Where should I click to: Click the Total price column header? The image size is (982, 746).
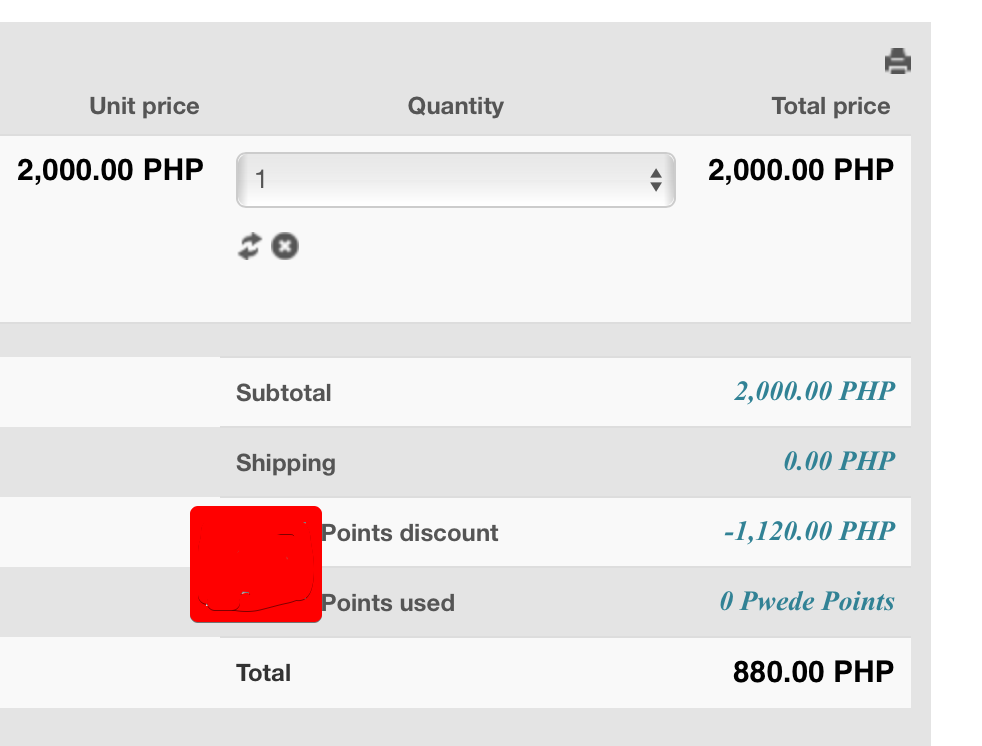tap(830, 106)
